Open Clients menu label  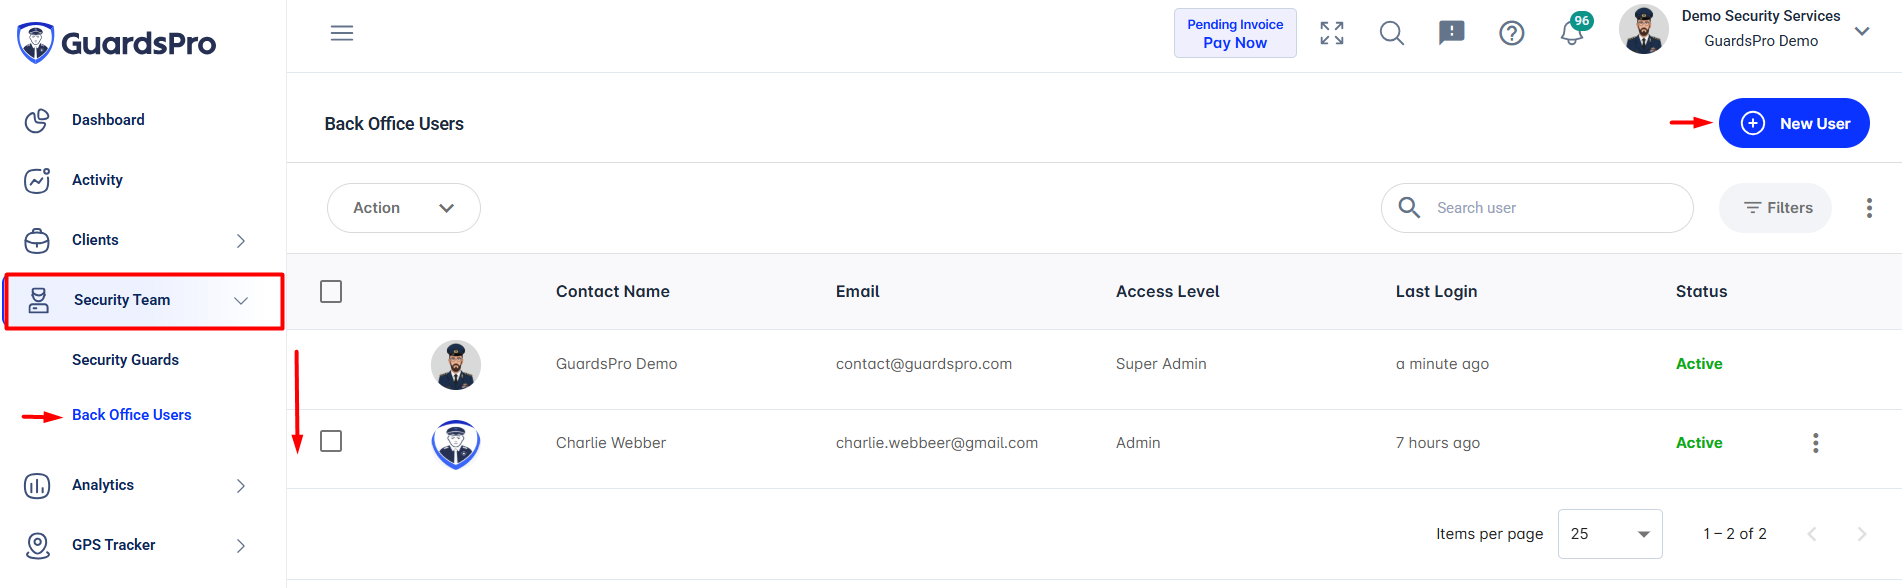[x=95, y=240]
